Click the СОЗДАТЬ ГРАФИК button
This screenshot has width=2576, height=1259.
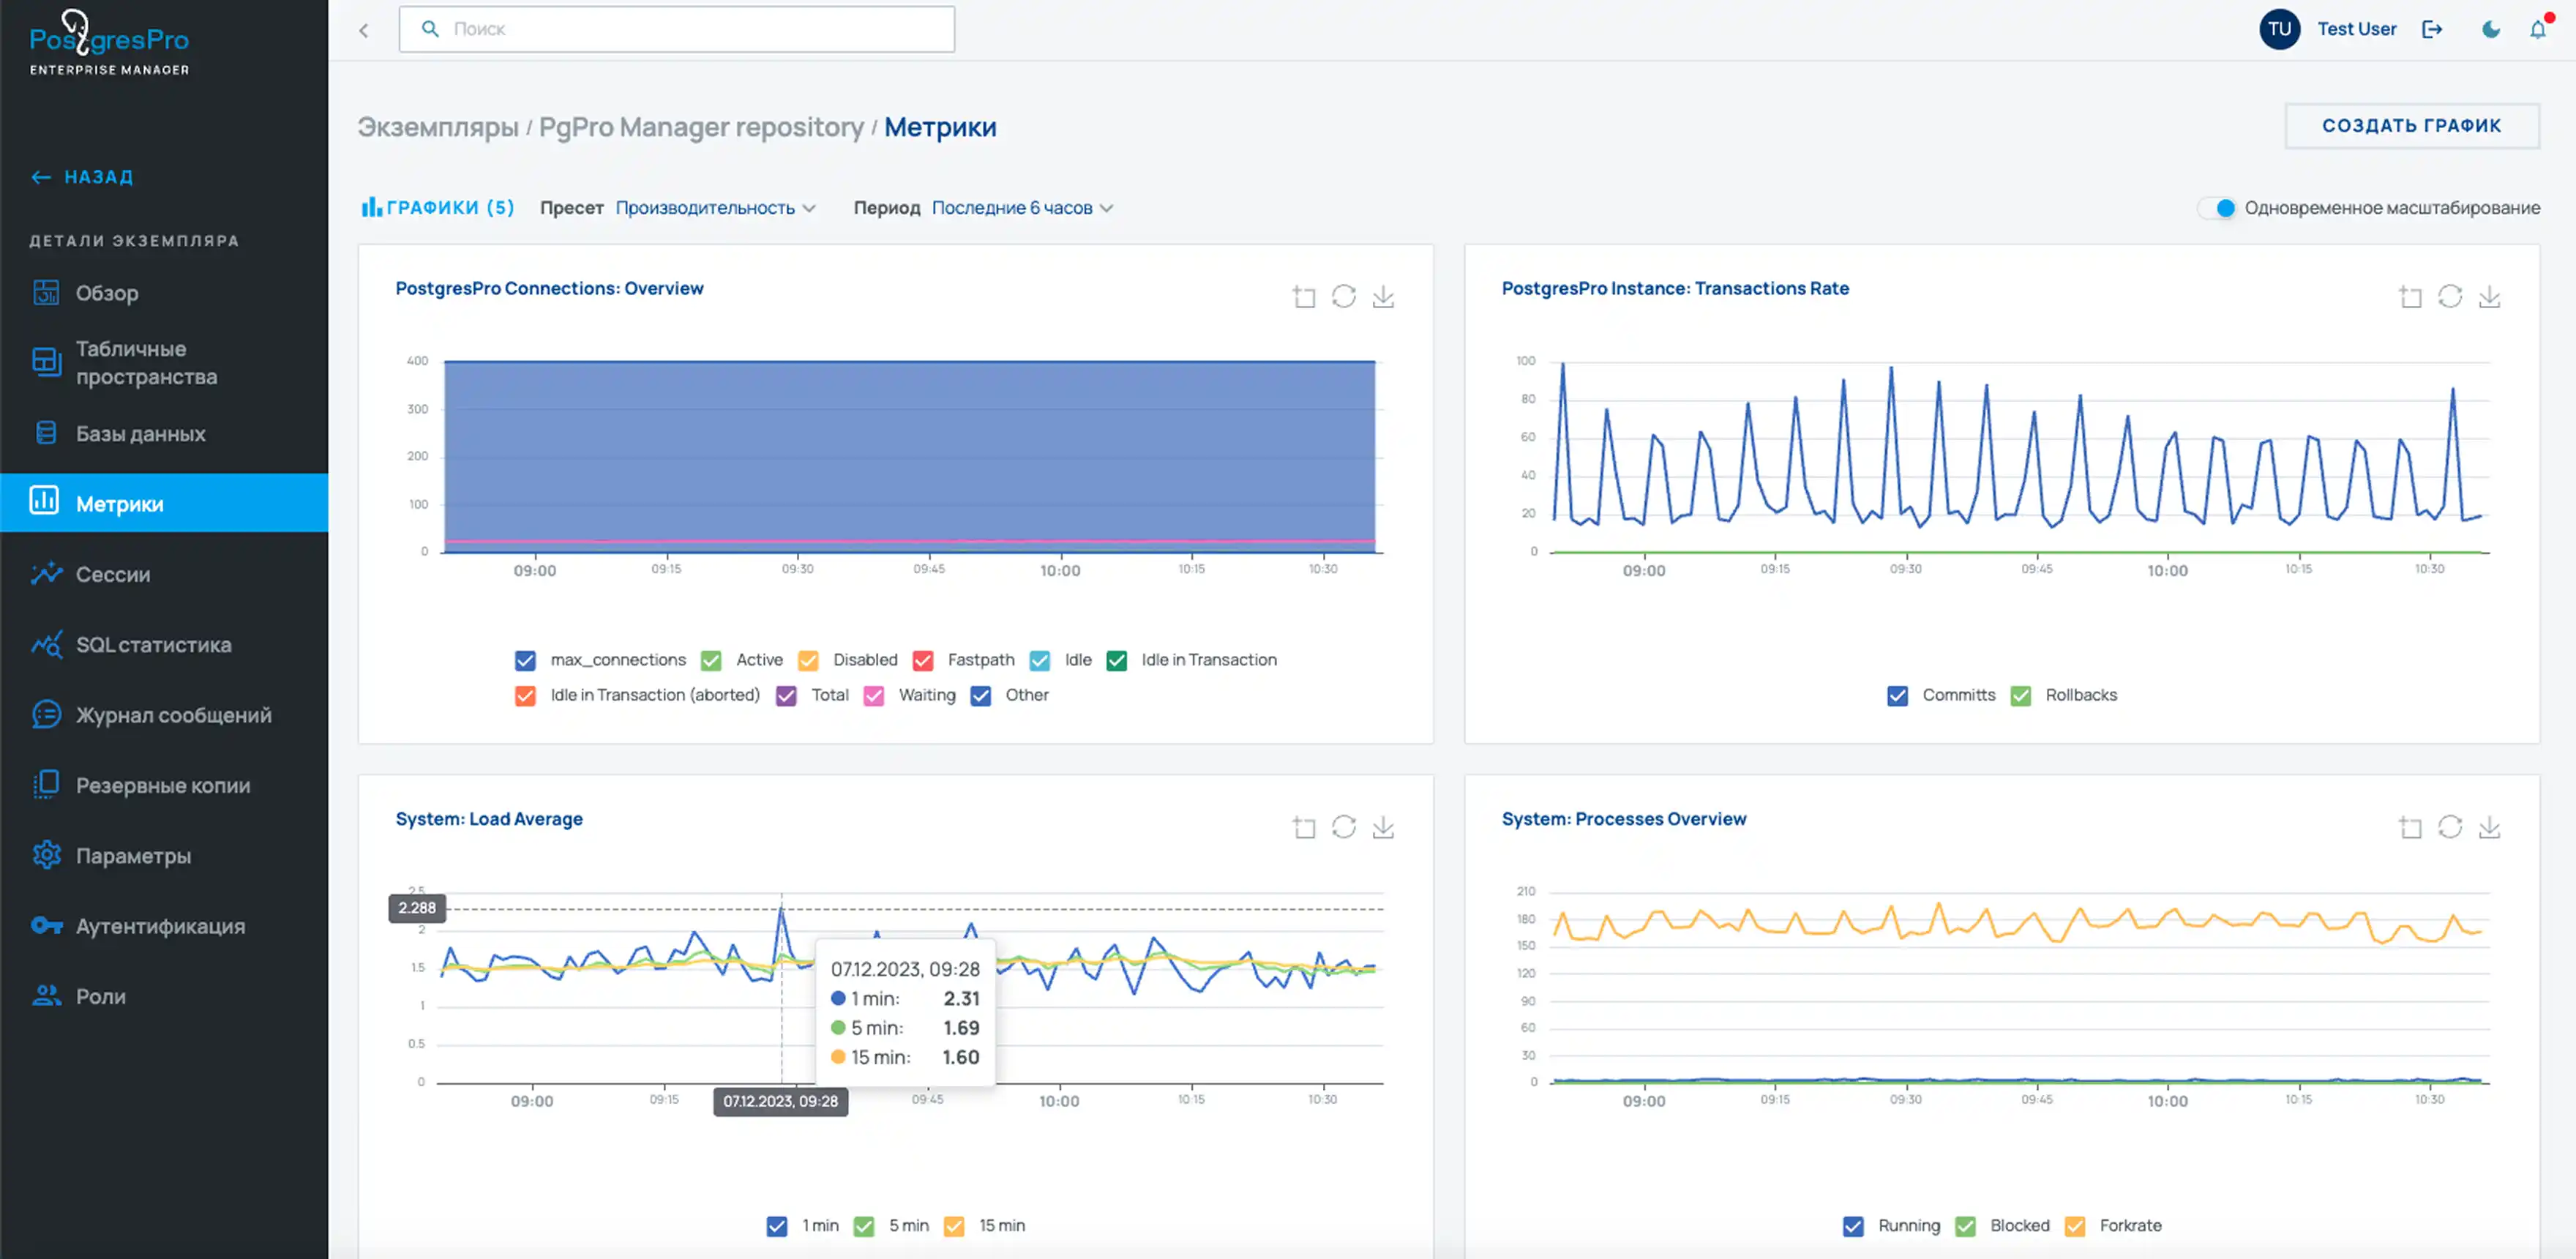point(2411,126)
